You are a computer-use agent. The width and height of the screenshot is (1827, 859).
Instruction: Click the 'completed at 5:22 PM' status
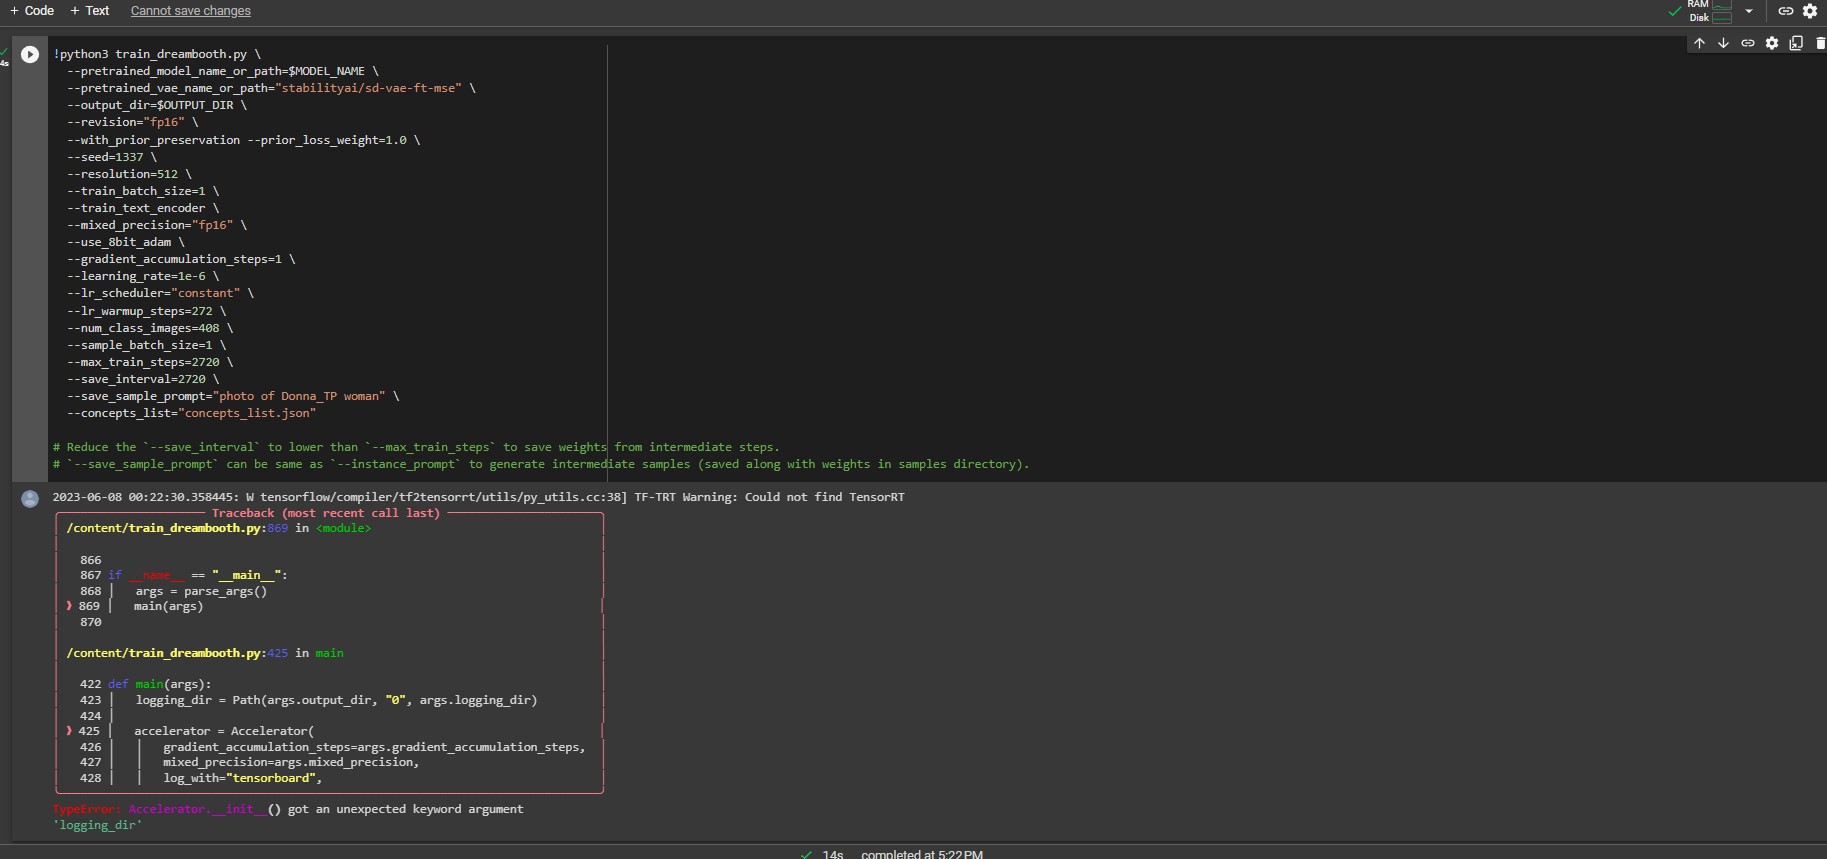click(x=922, y=854)
